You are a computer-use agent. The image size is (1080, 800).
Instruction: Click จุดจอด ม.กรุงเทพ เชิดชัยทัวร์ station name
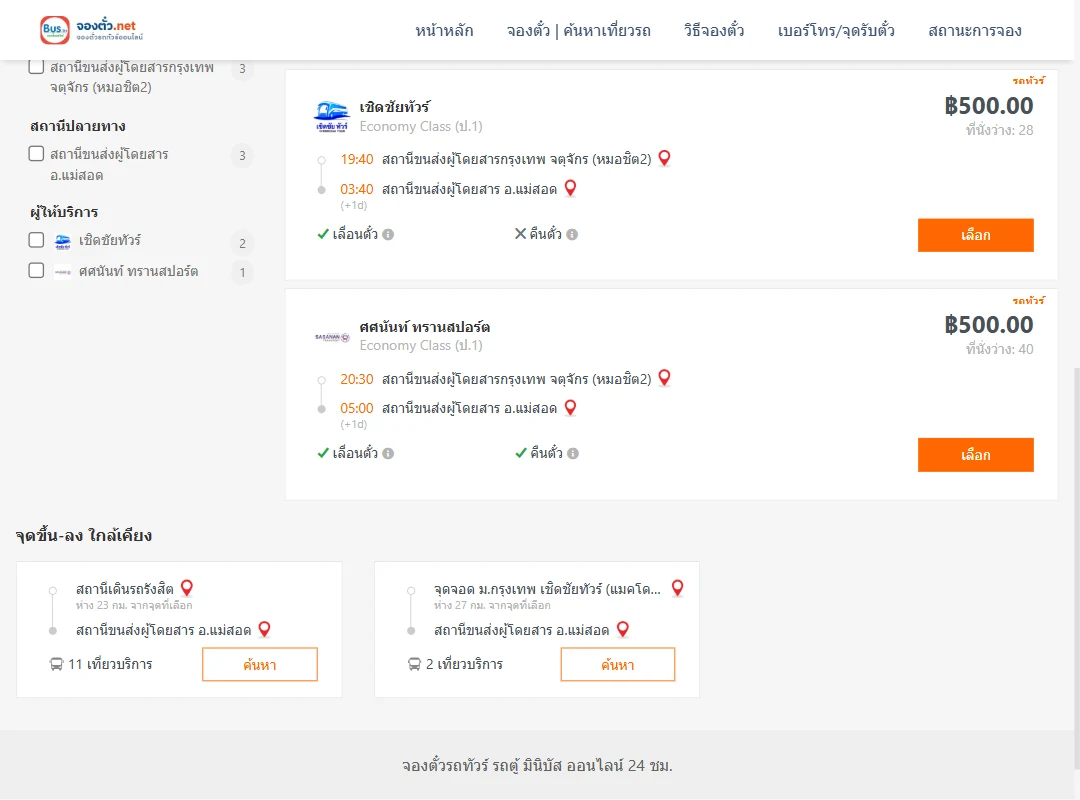tap(547, 589)
